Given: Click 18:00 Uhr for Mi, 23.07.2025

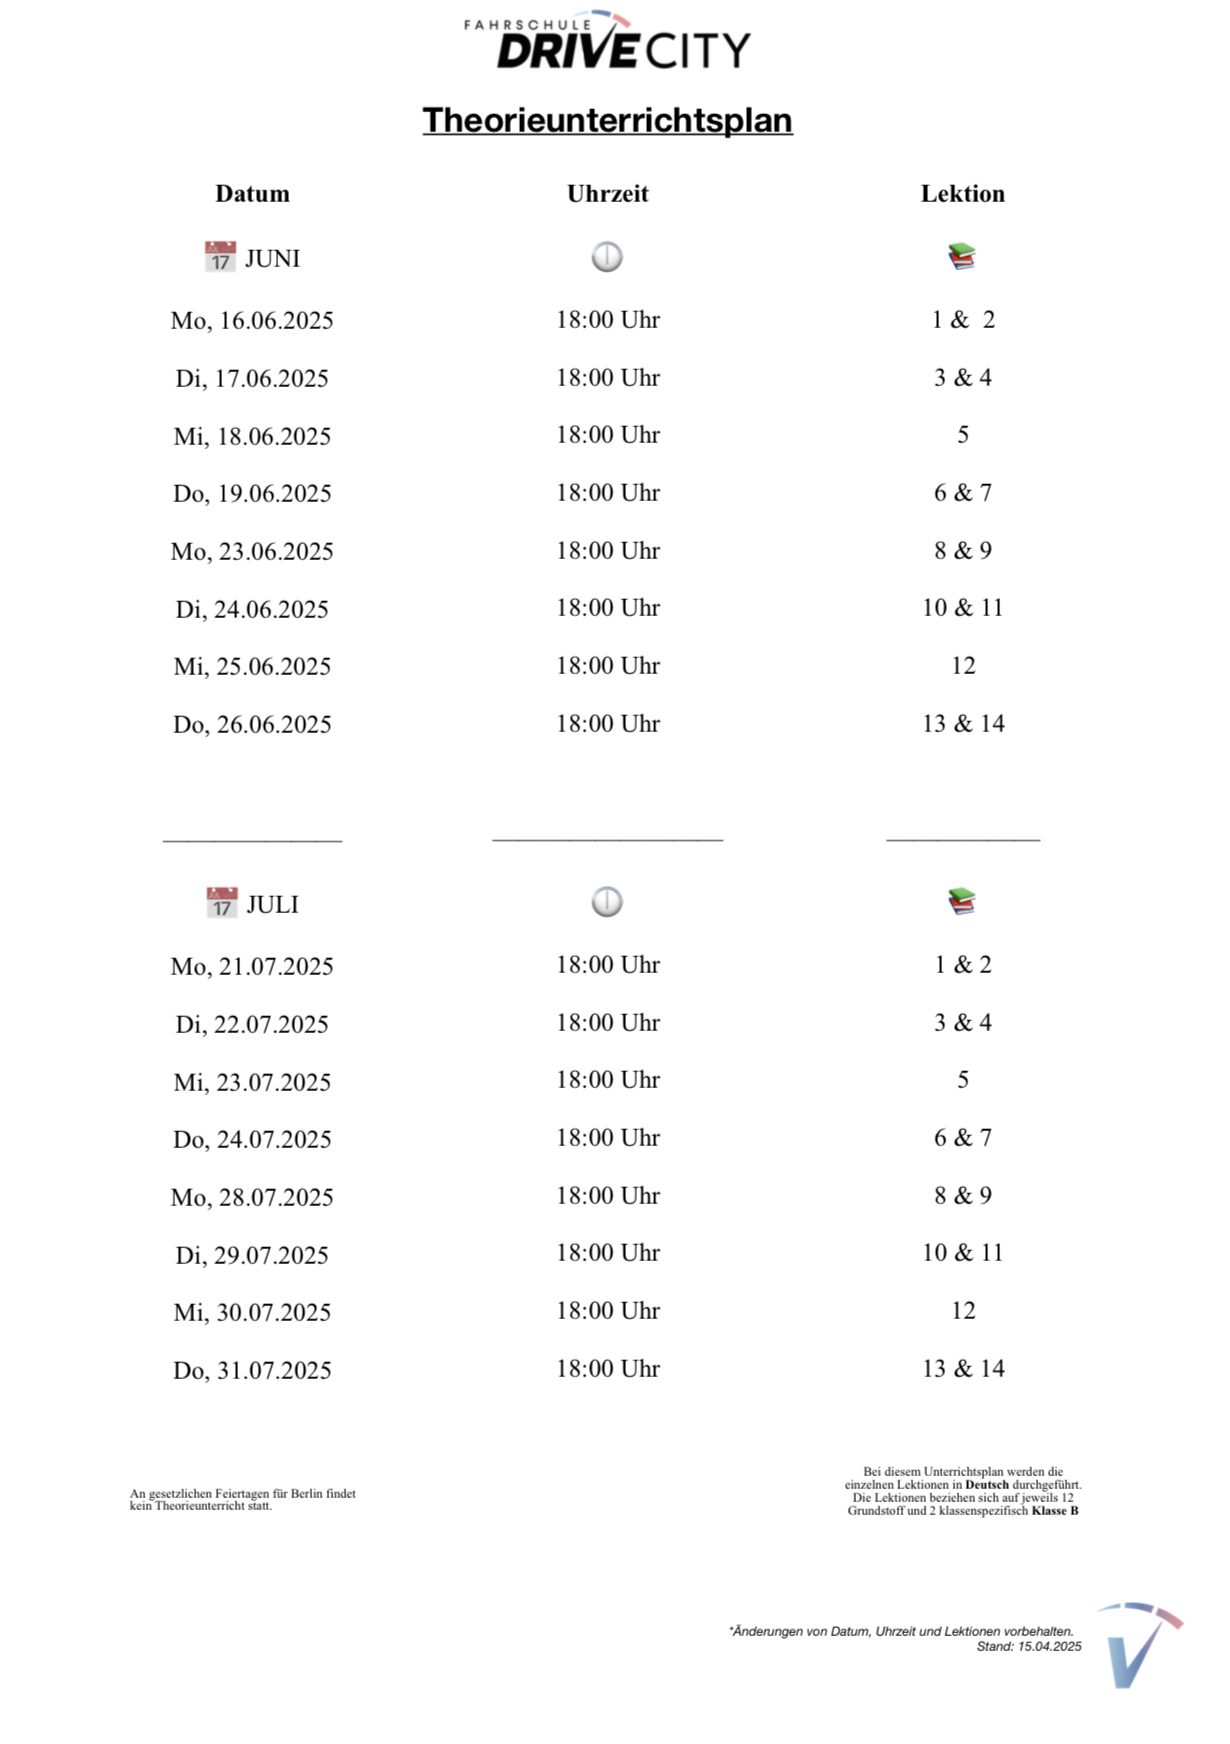Looking at the screenshot, I should [x=608, y=1080].
